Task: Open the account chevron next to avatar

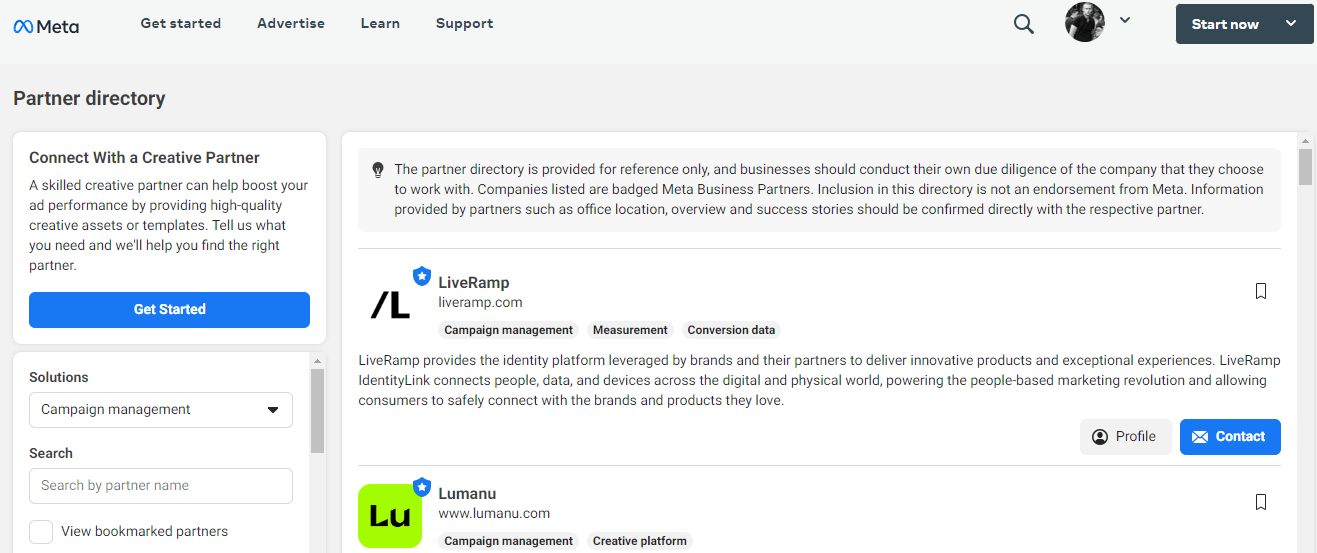Action: (1125, 20)
